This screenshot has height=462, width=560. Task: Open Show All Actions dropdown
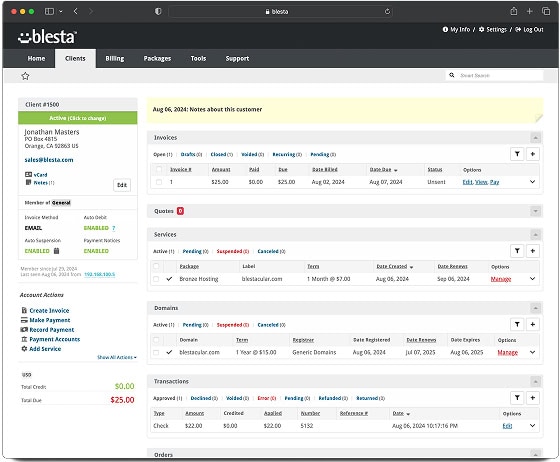[x=117, y=357]
